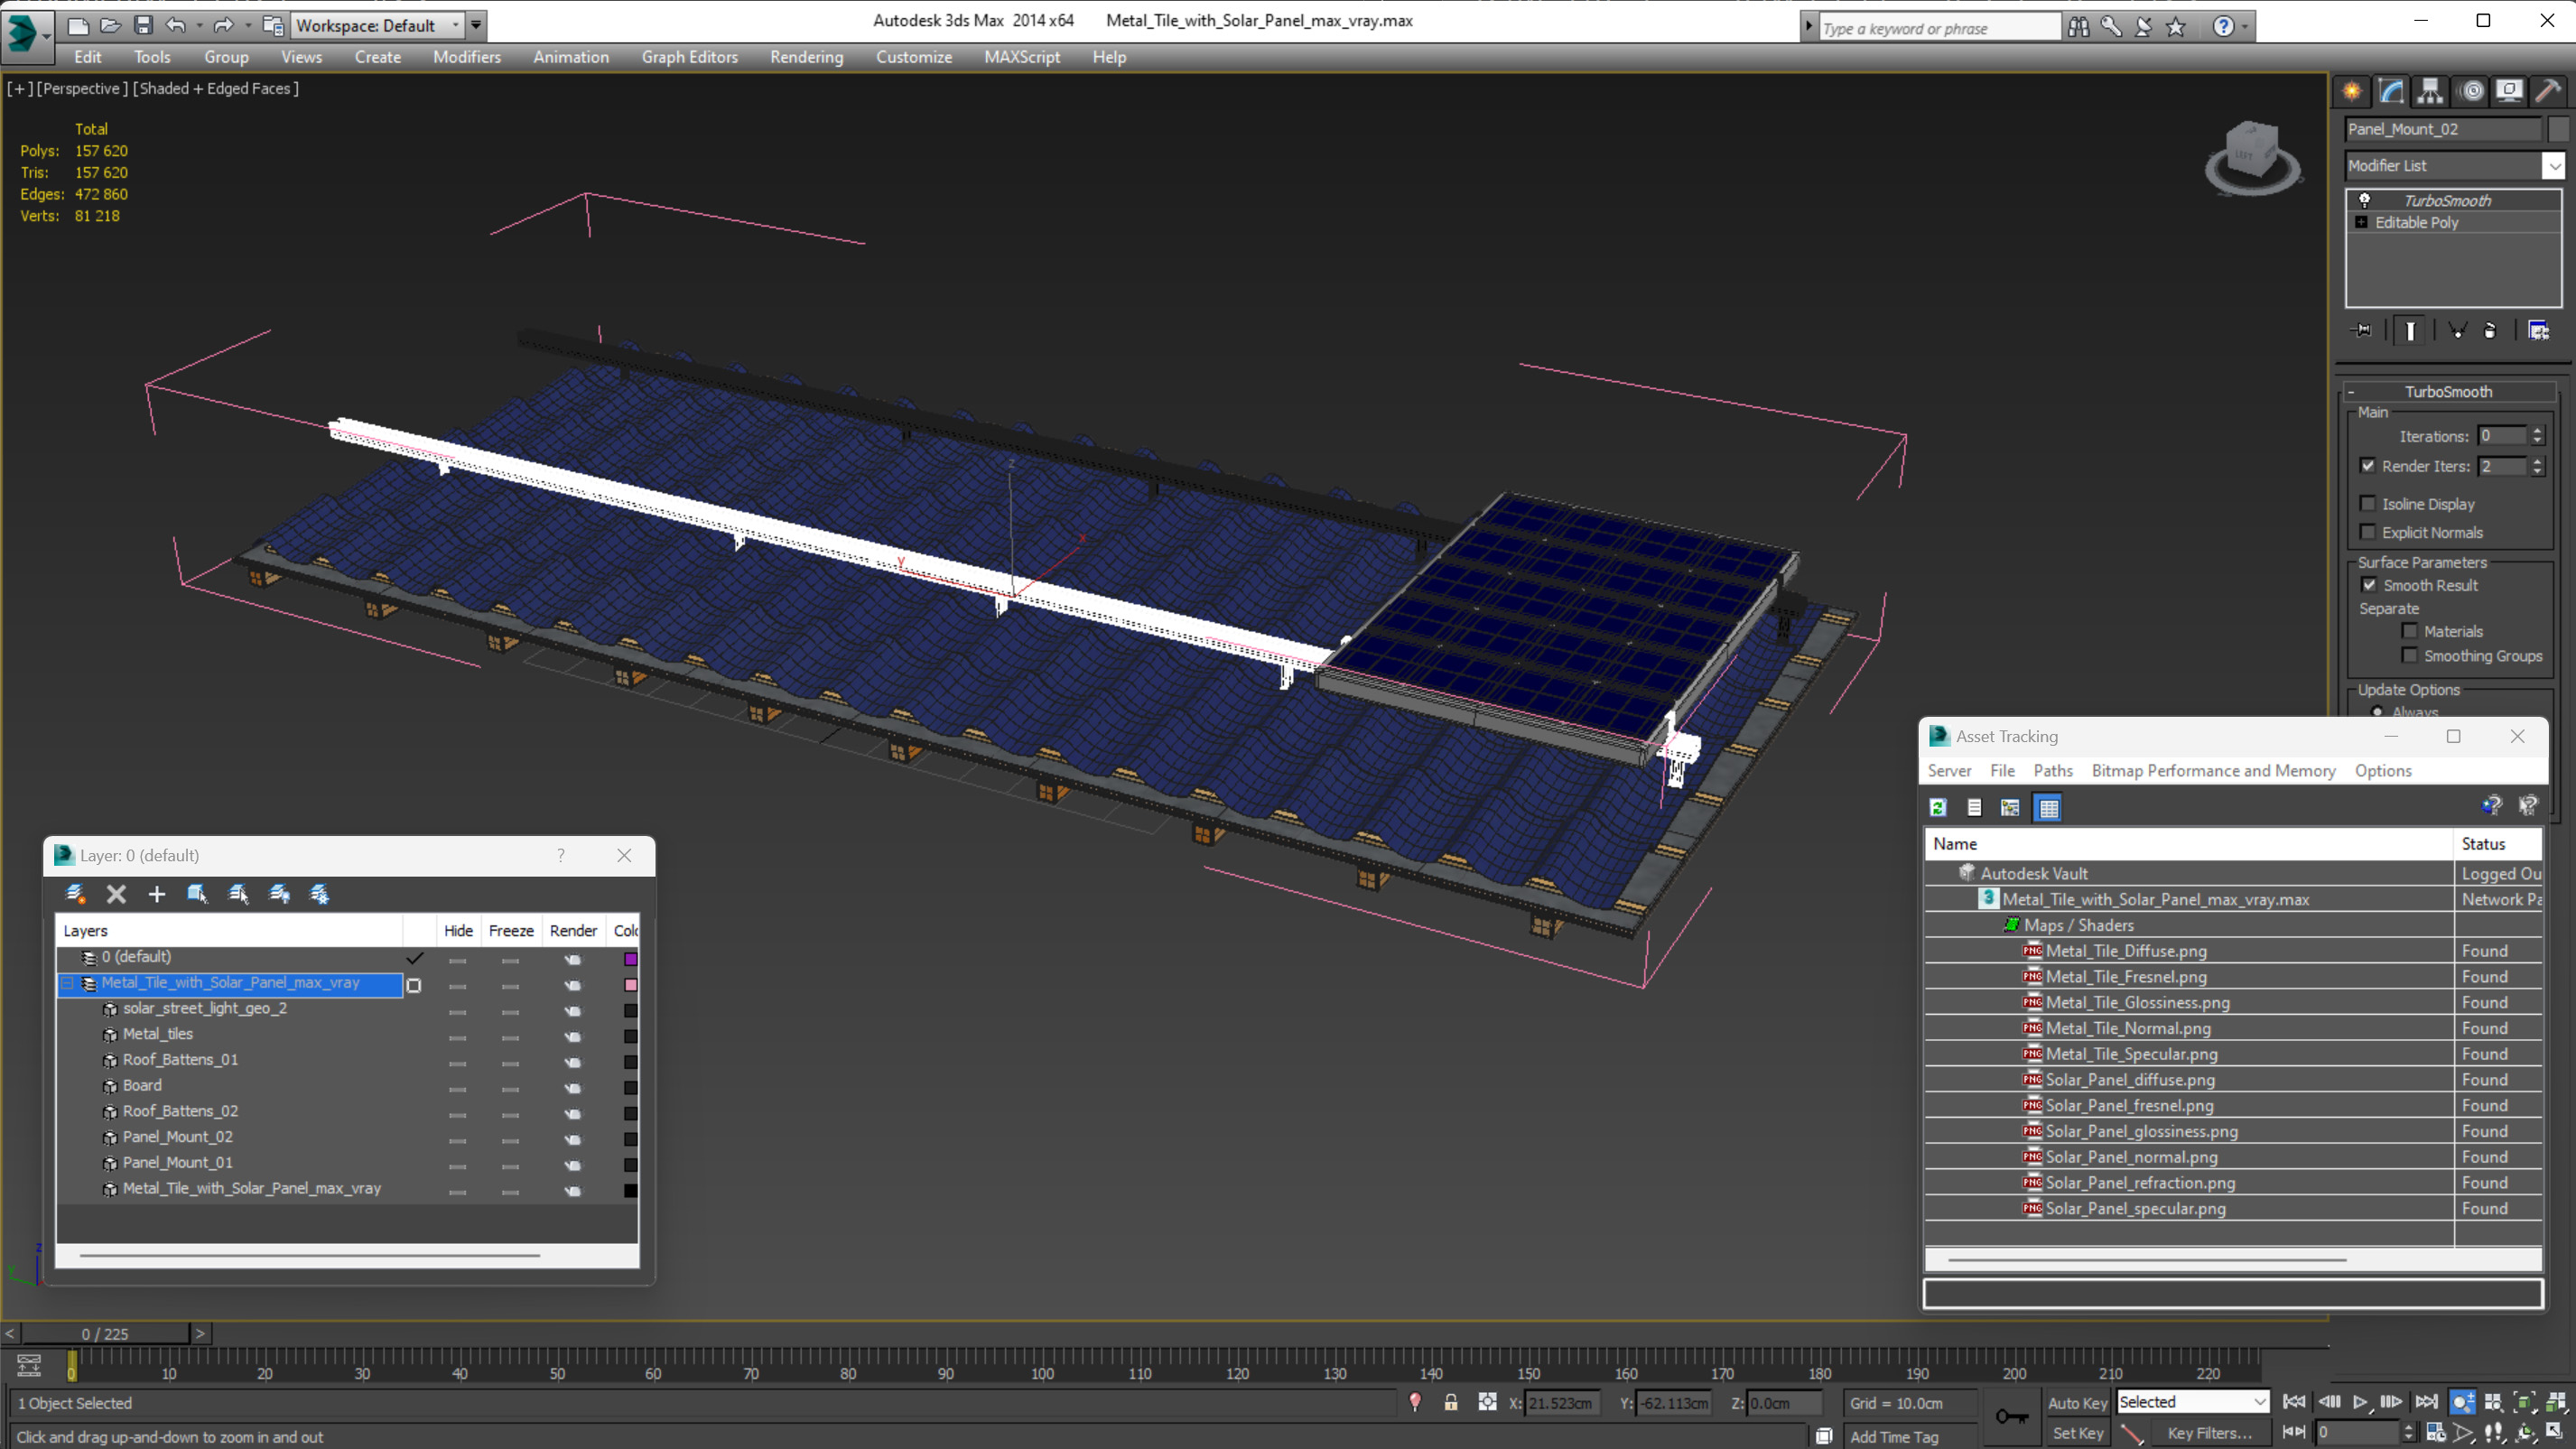
Task: Click the Open File toolbar icon
Action: pyautogui.click(x=110, y=25)
